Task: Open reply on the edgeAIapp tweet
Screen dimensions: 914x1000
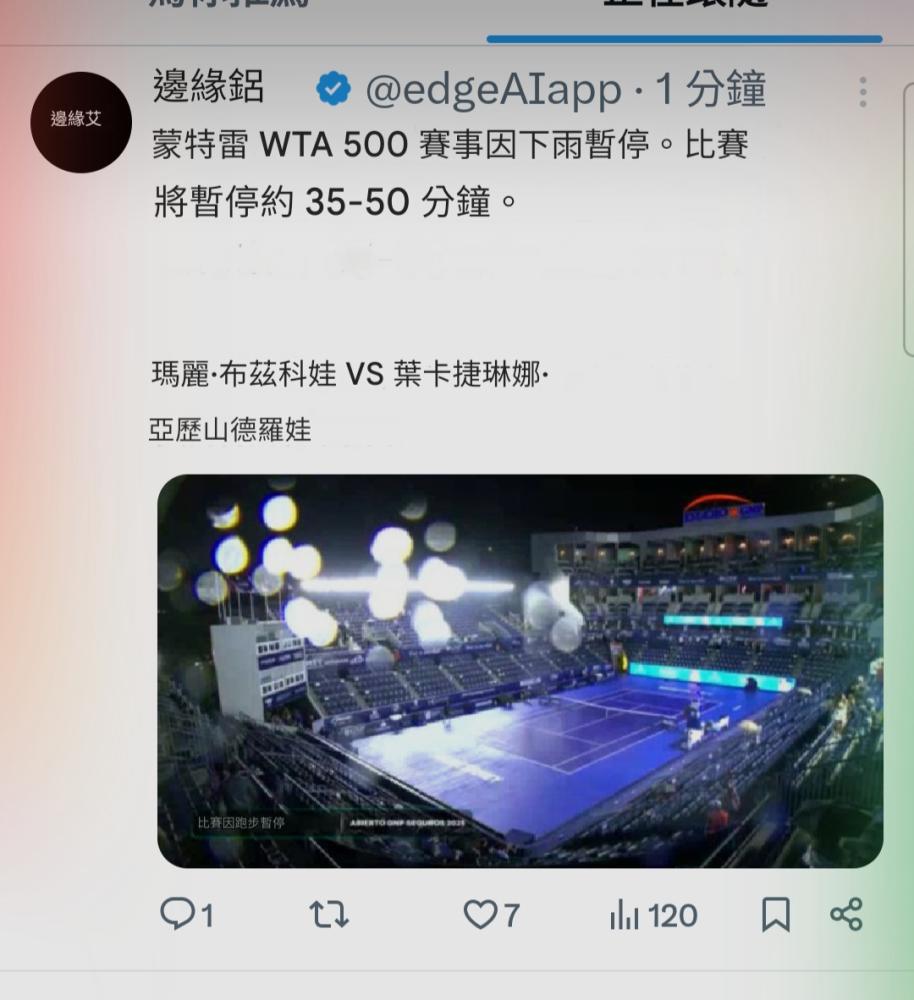Action: click(x=177, y=913)
